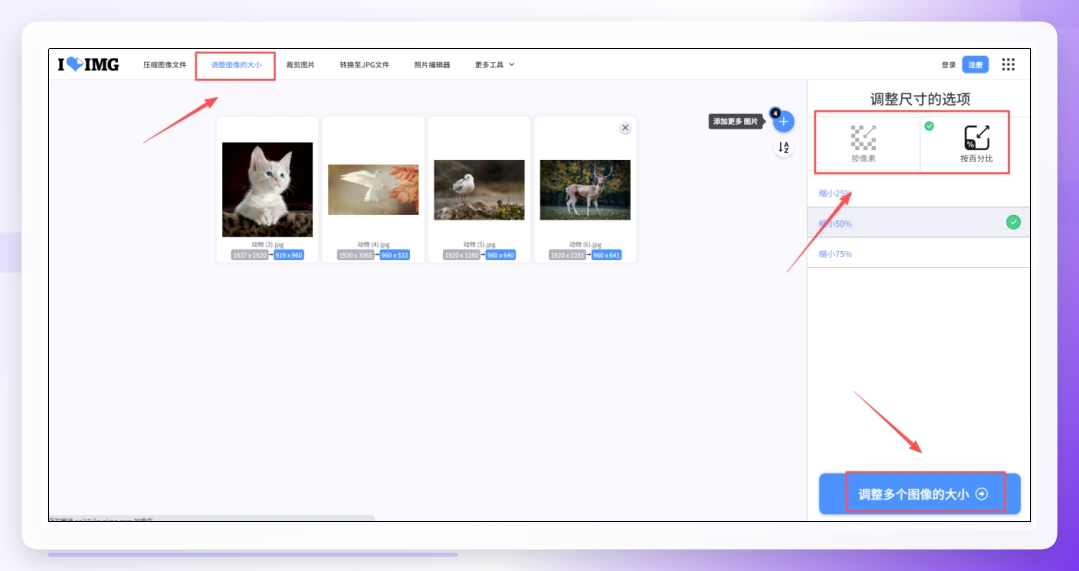Open the 调整图像的大小 tab
The image size is (1079, 571).
[236, 65]
